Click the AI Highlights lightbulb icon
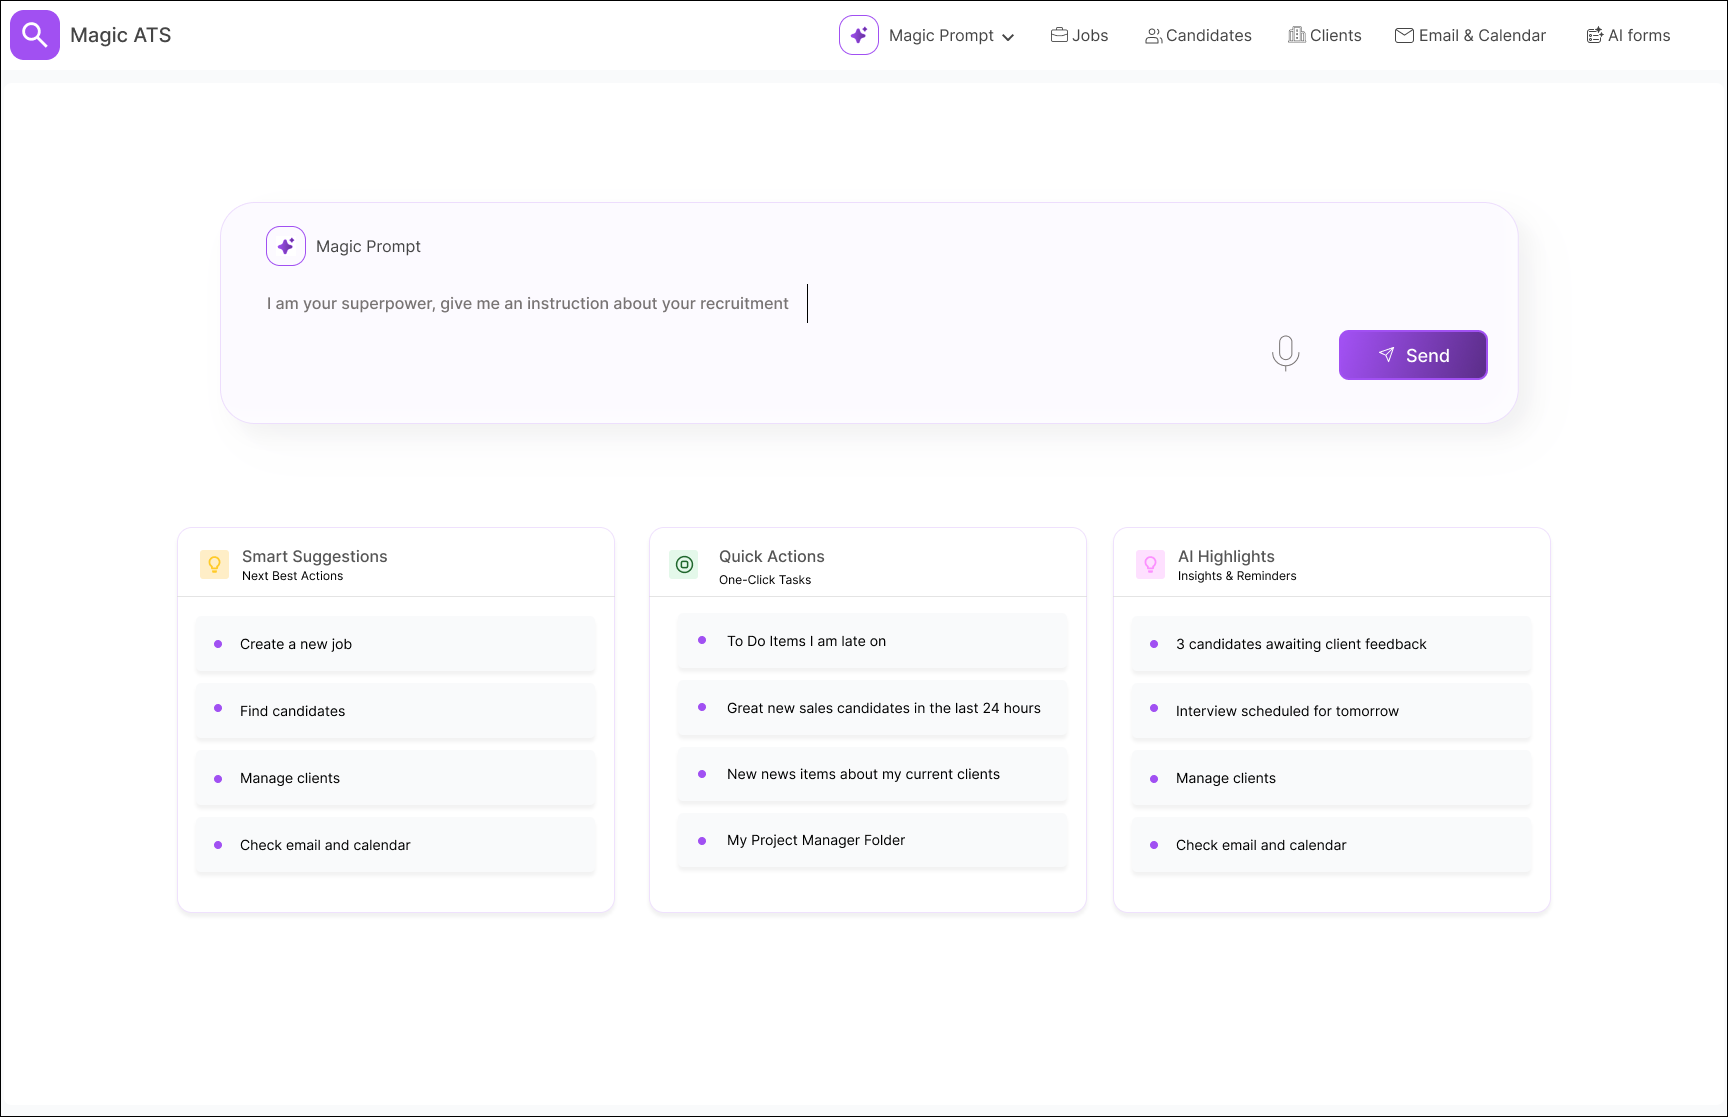The width and height of the screenshot is (1728, 1117). 1150,564
